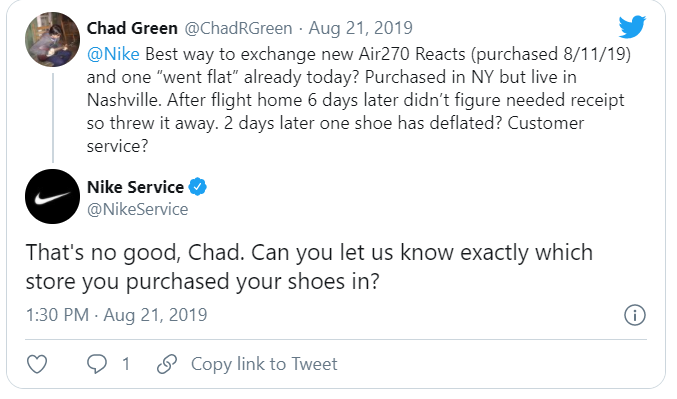Visit the @ChadRGreen handle

[238, 28]
